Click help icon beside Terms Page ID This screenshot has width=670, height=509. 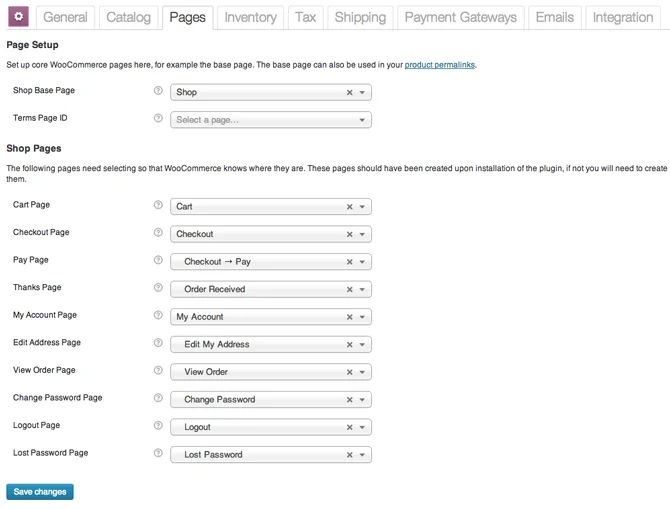pos(158,118)
